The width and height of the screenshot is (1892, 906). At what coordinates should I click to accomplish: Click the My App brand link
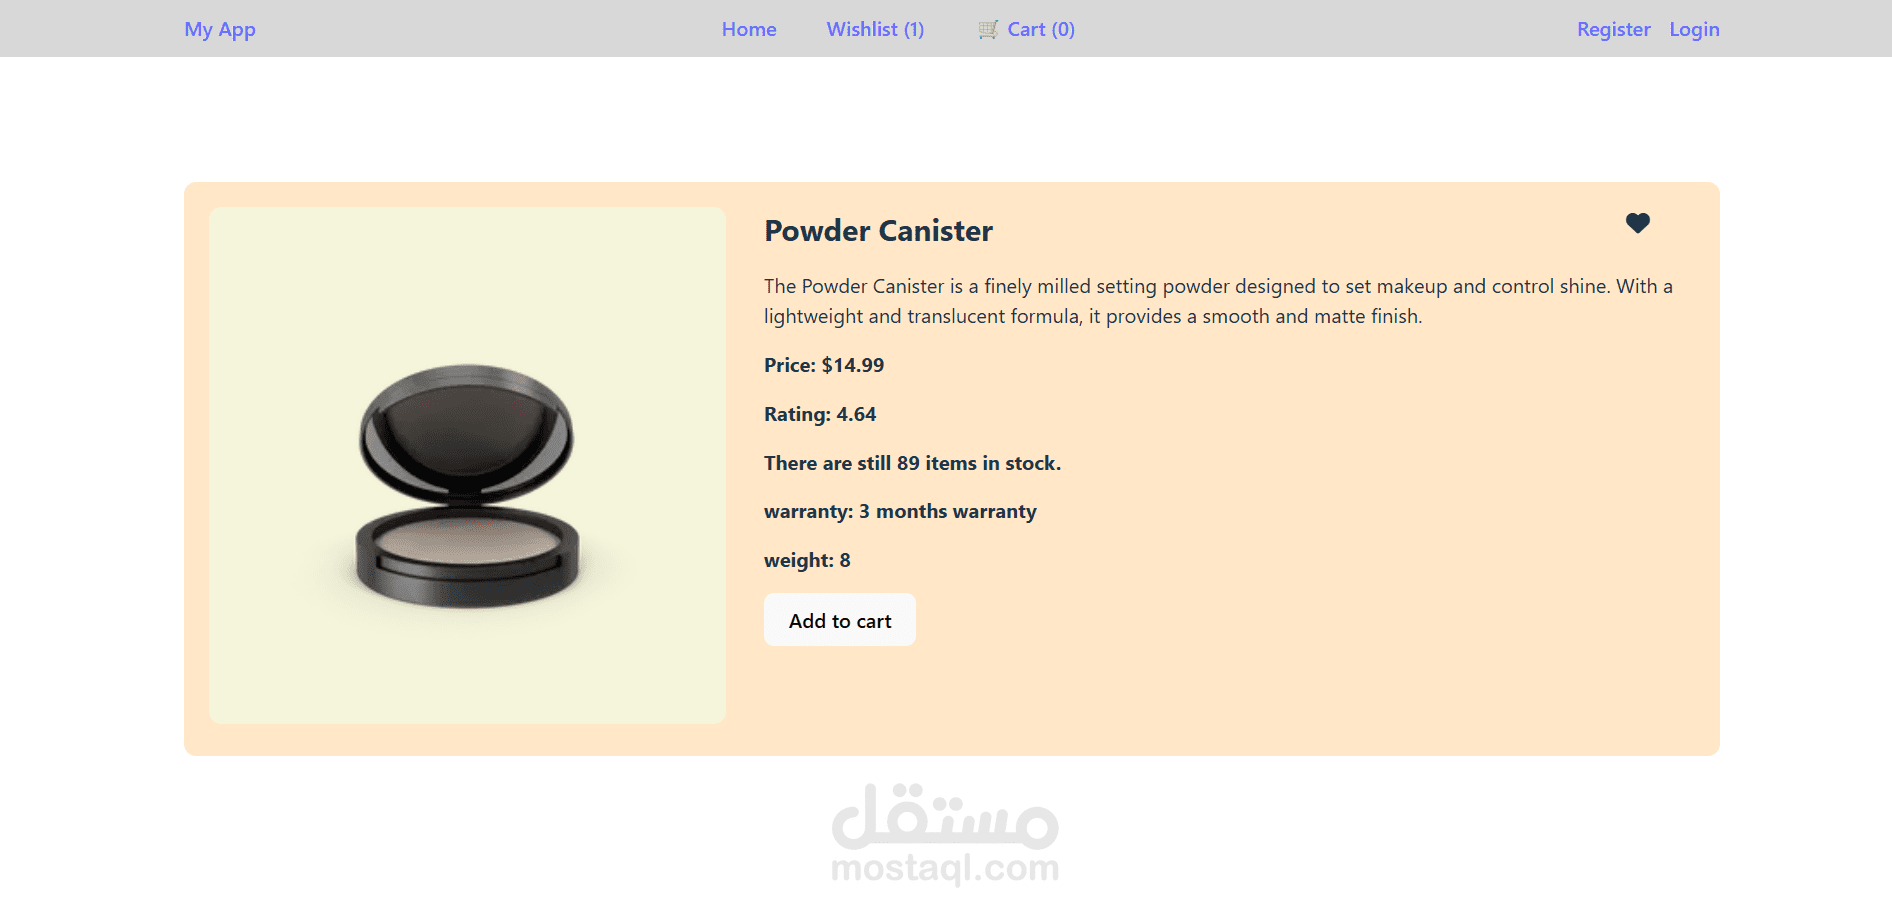tap(220, 29)
